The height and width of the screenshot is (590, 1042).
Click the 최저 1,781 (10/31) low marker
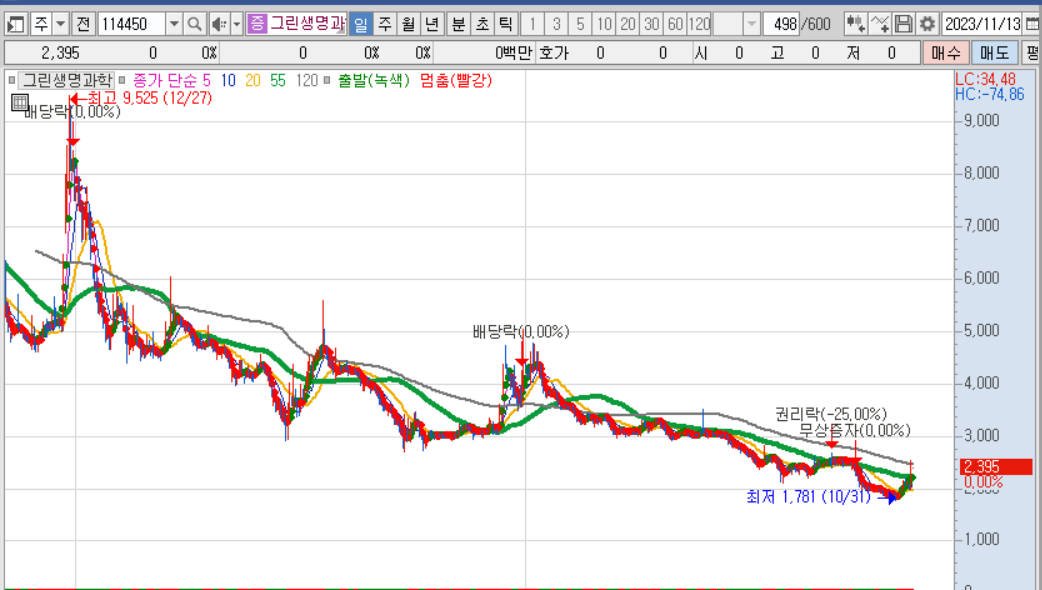point(821,497)
